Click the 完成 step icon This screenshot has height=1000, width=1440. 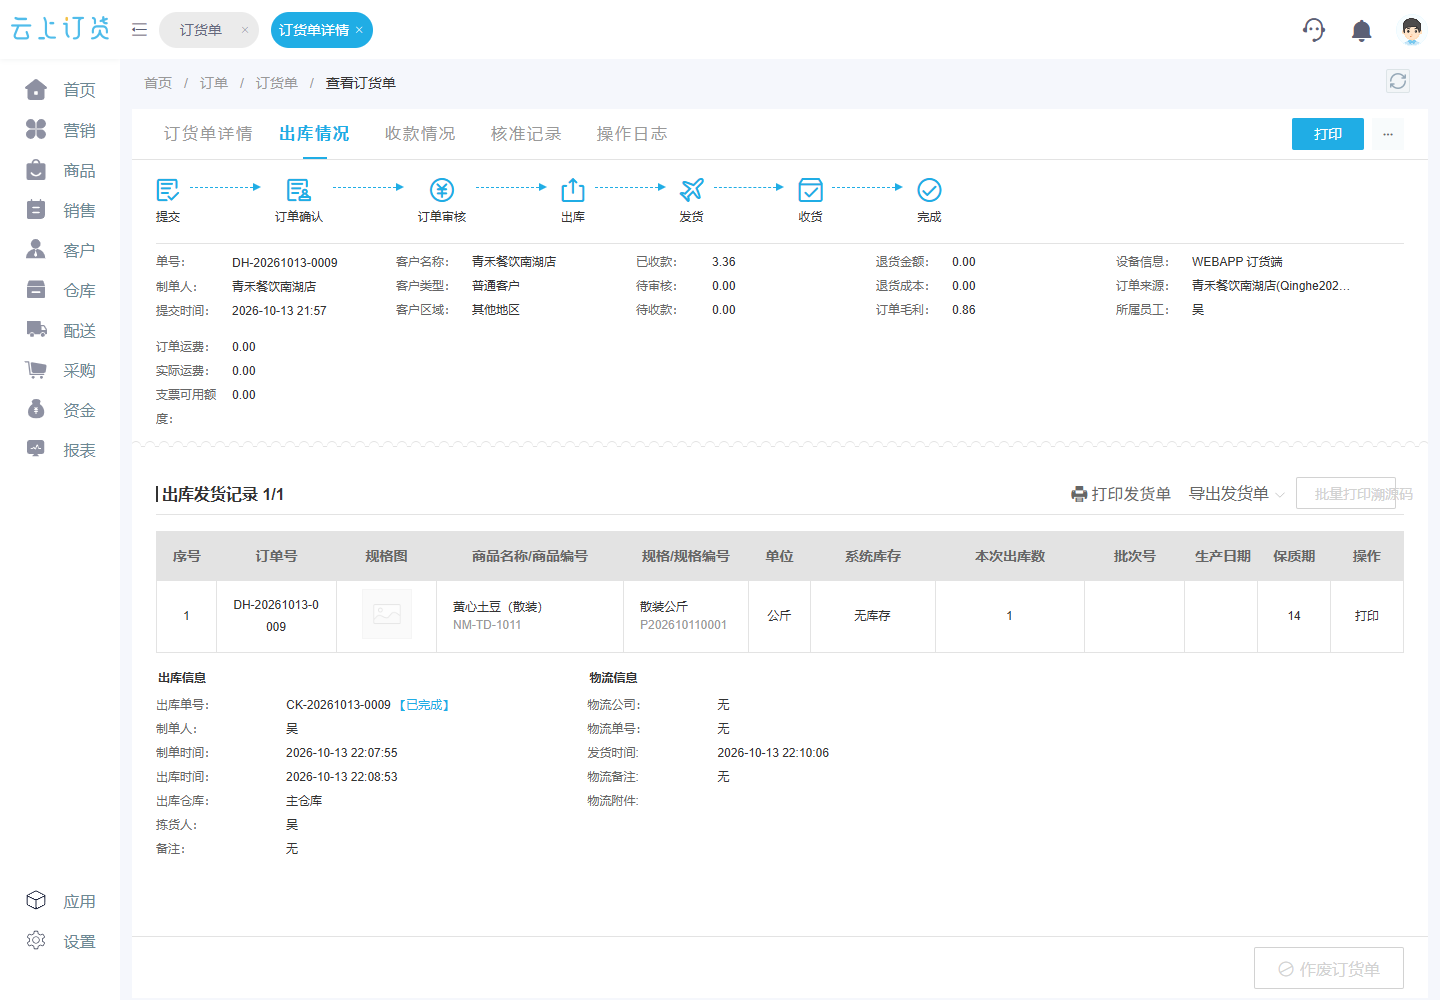tap(929, 189)
